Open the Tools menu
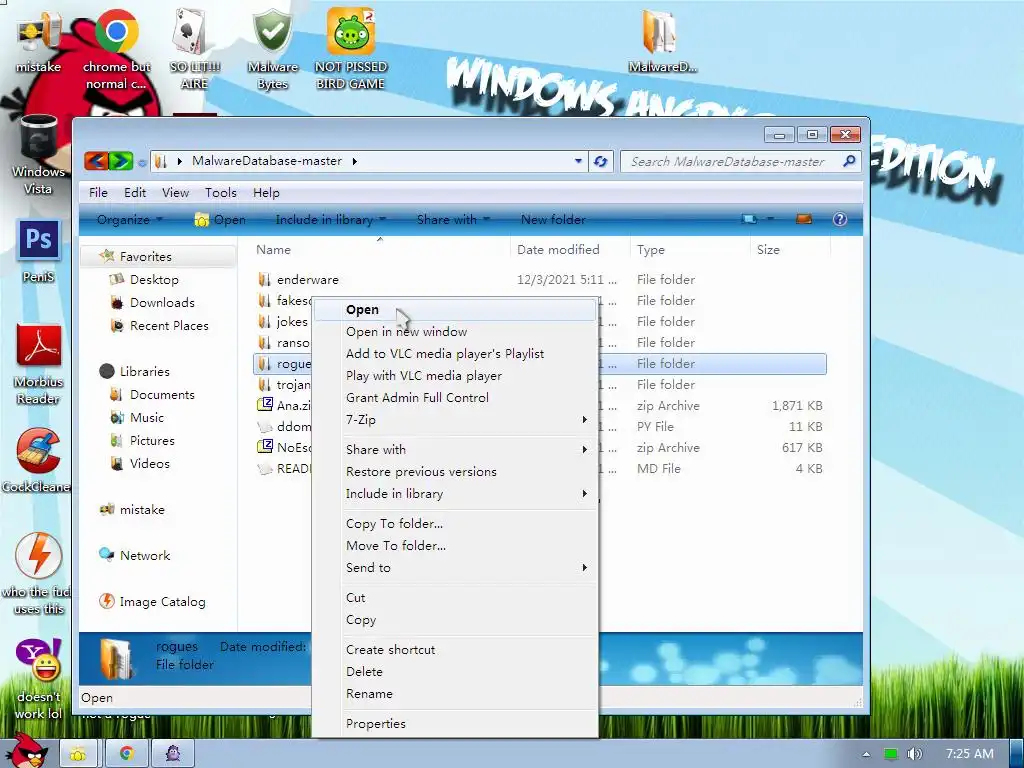Screen dimensions: 1024x768 (221, 193)
